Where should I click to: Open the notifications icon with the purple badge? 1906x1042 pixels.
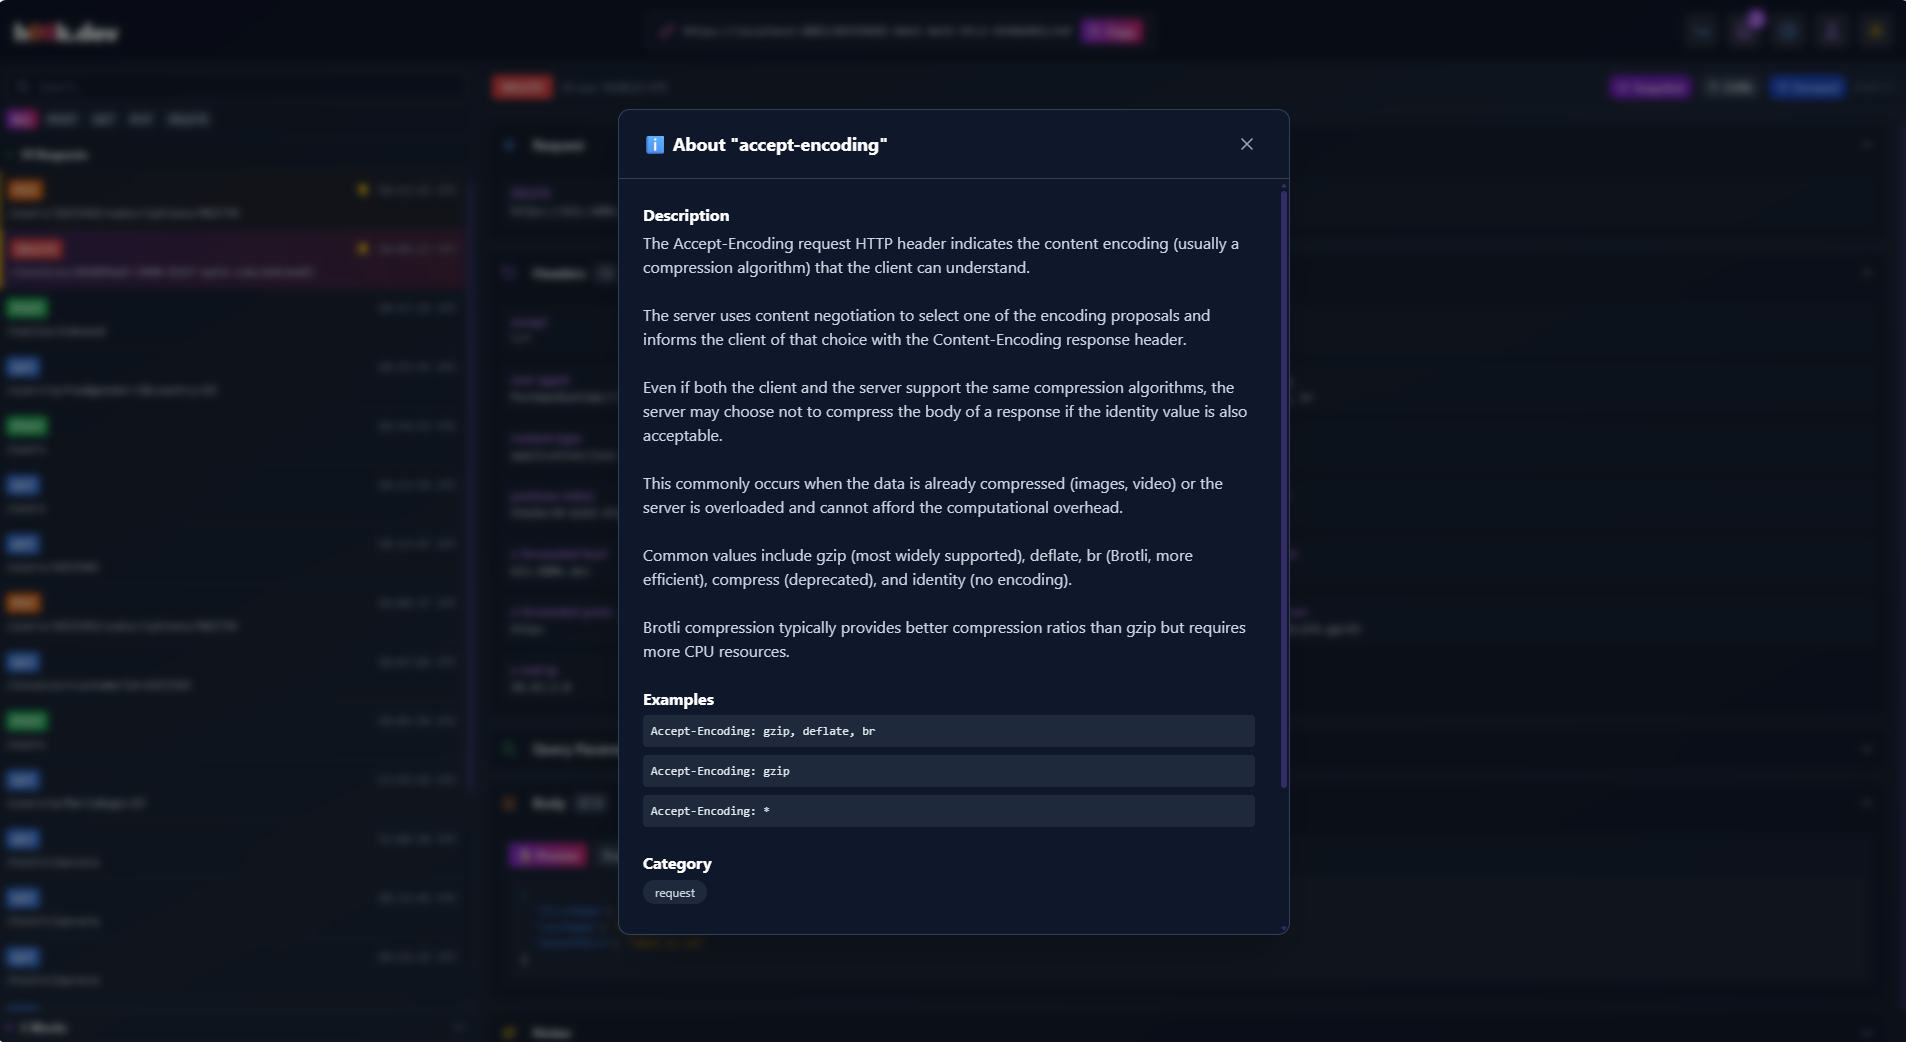click(x=1745, y=31)
